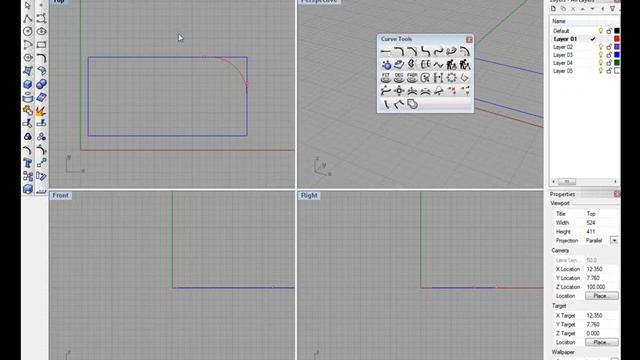The image size is (640, 360).
Task: Click the Chamfer curves icon in Curve Tools
Action: click(x=412, y=52)
